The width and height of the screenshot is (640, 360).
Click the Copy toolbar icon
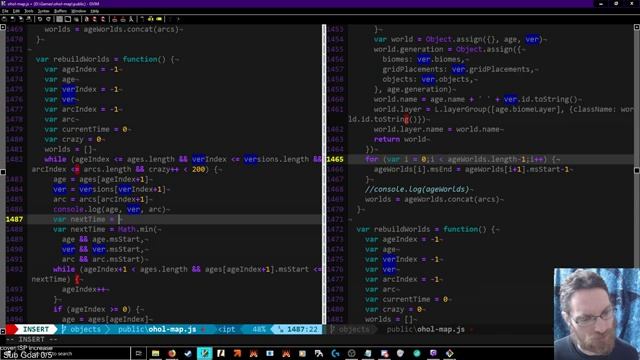coord(68,19)
